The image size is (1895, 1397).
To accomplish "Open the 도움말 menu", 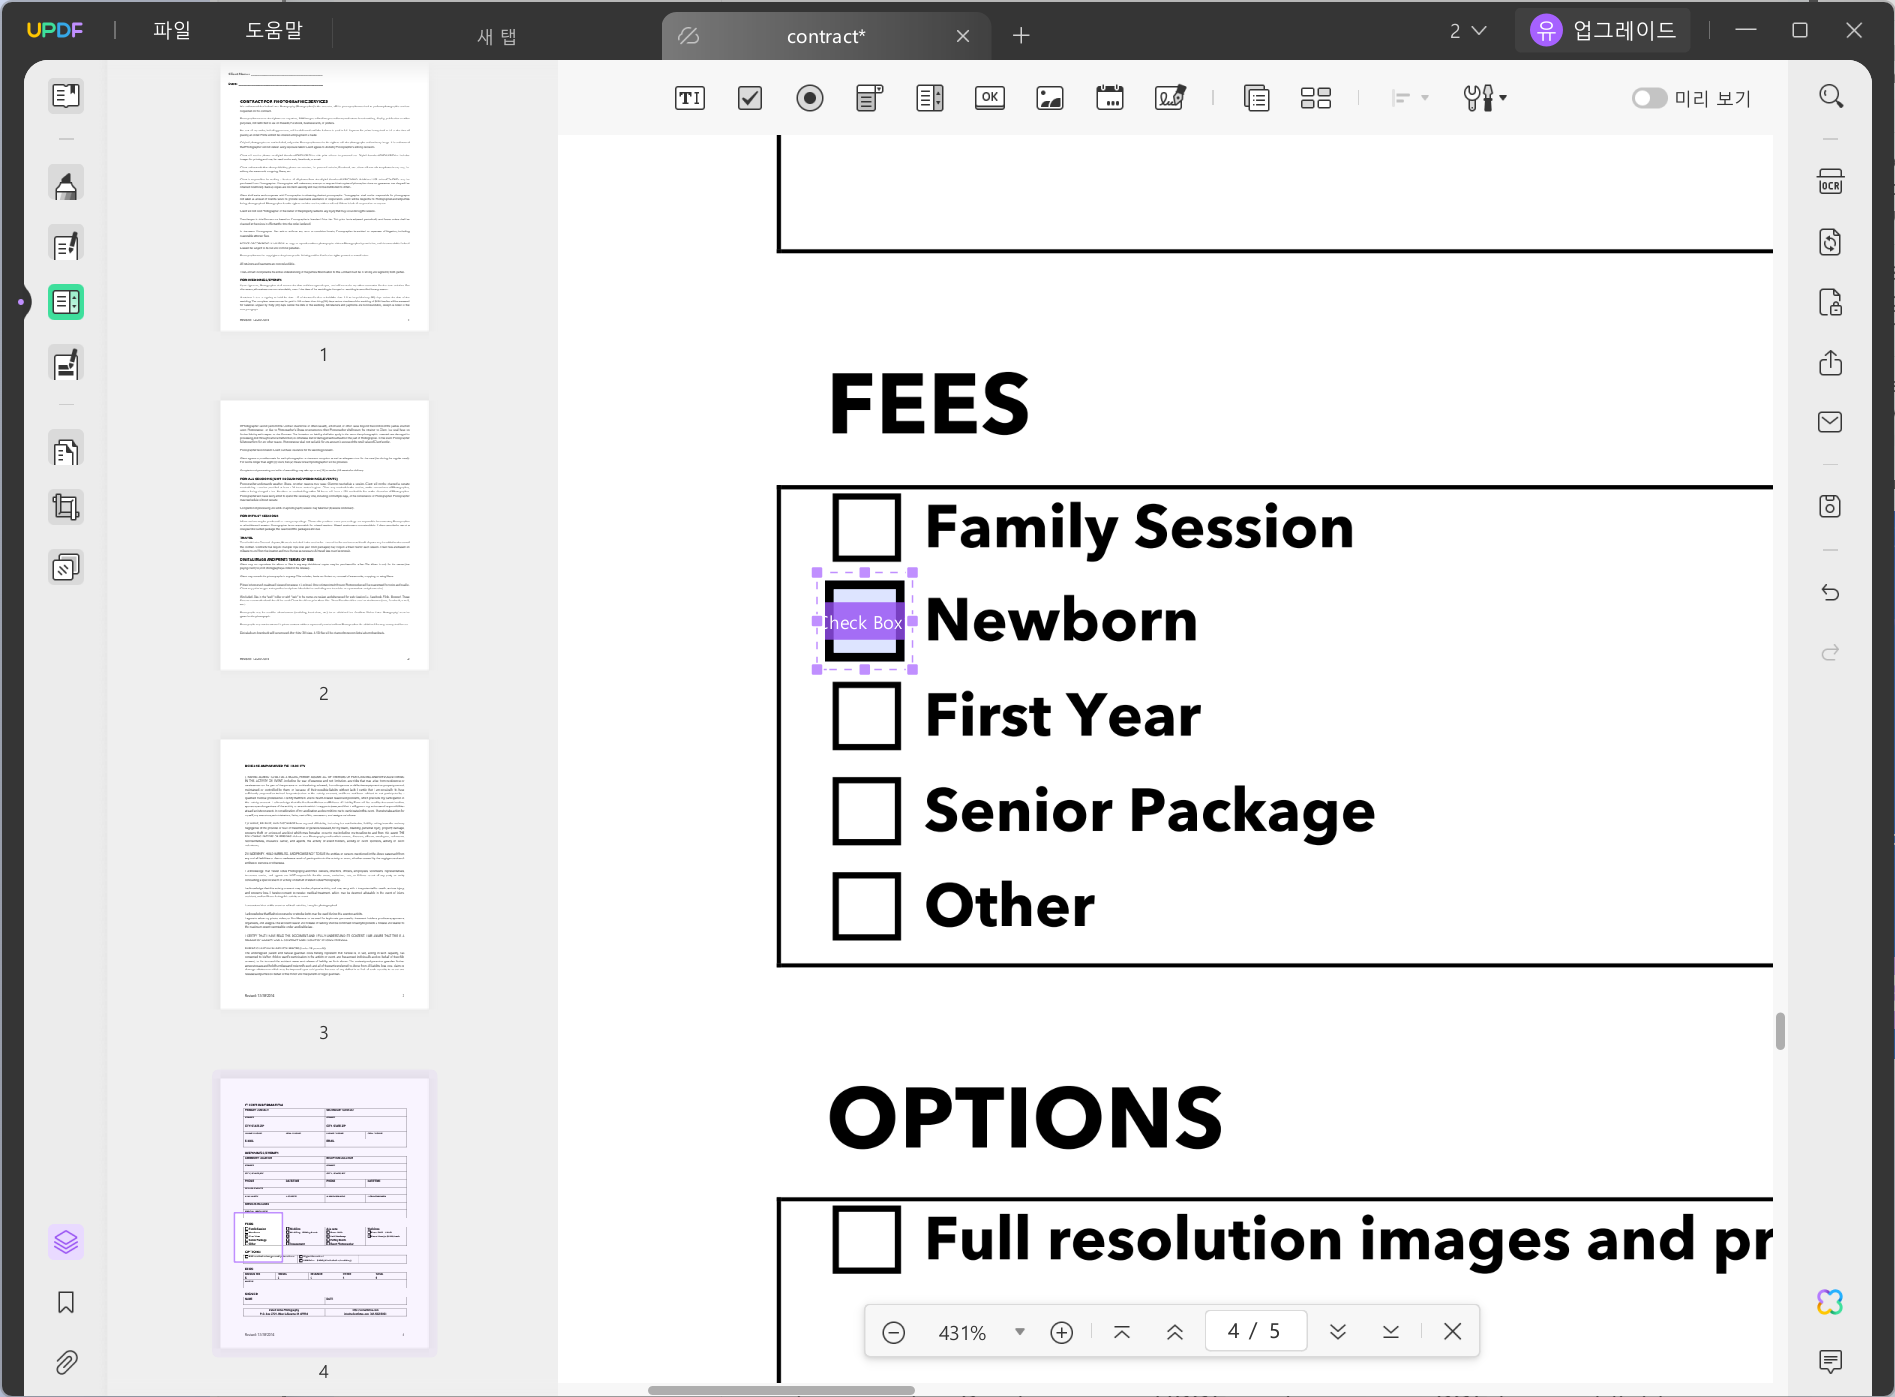I will click(274, 30).
